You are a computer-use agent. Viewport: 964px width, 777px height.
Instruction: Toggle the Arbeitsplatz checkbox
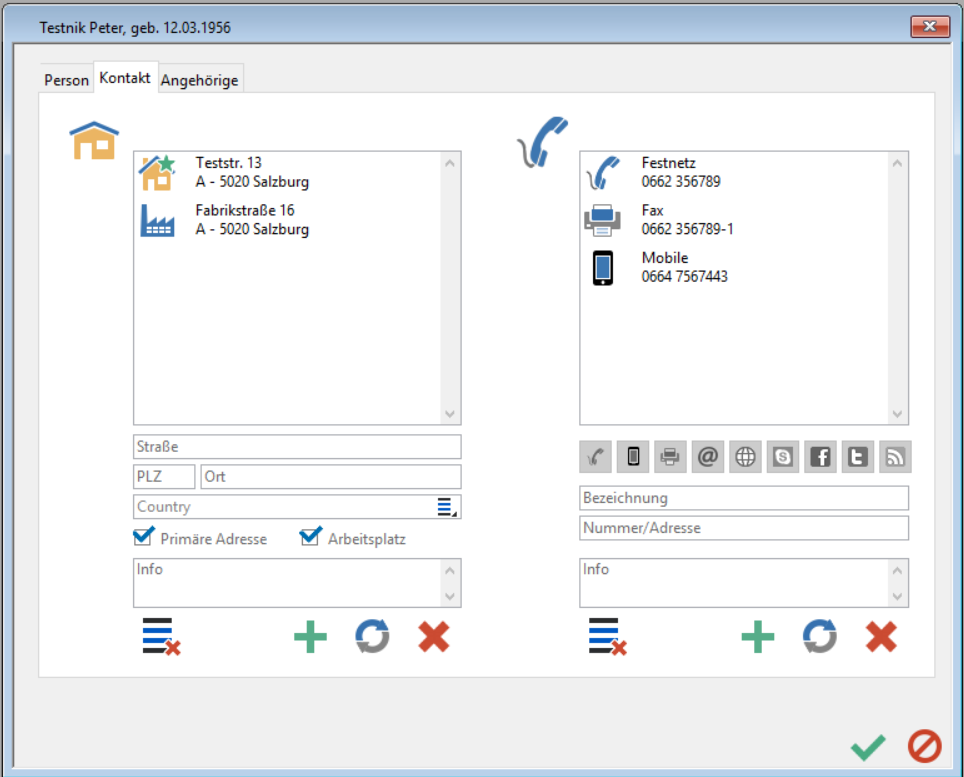click(310, 538)
